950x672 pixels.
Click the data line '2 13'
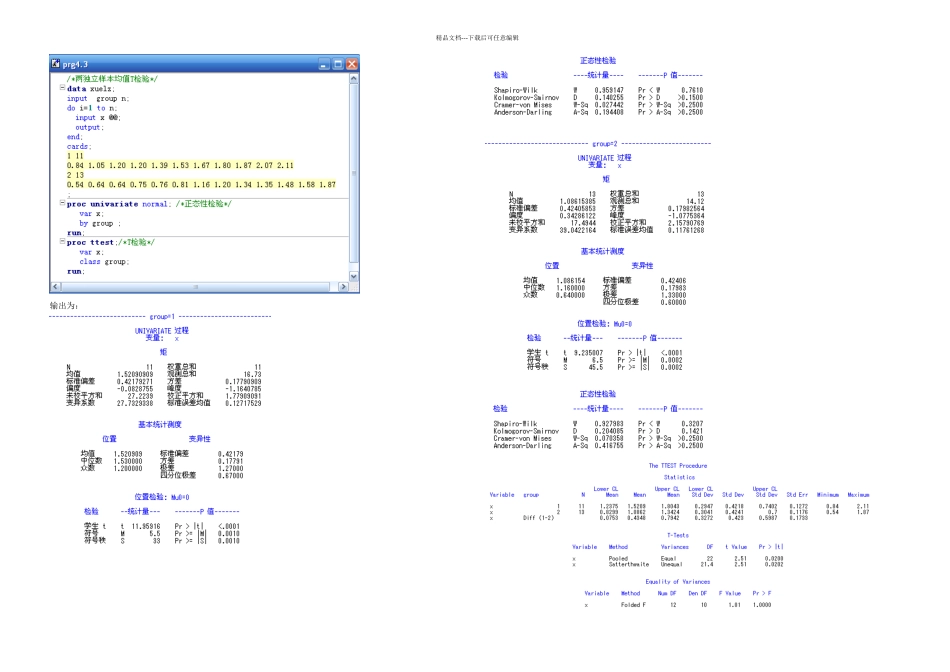(75, 175)
